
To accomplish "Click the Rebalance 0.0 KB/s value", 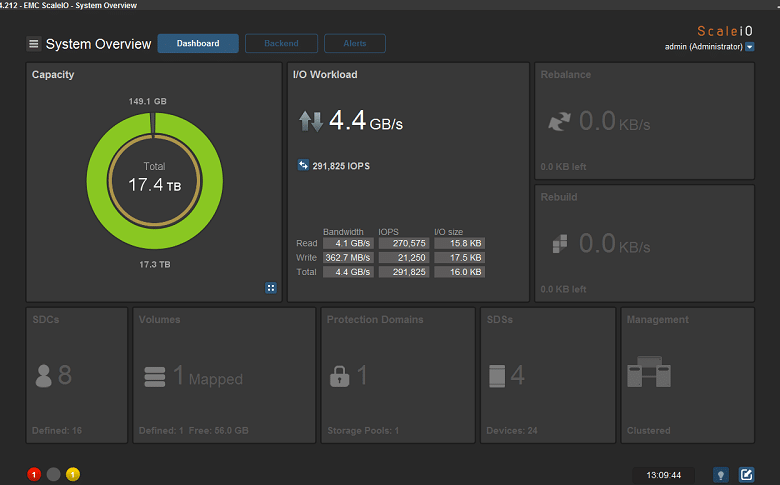I will [614, 121].
